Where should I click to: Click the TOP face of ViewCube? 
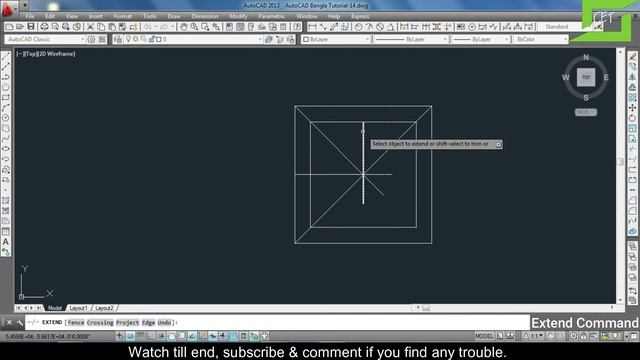(586, 77)
